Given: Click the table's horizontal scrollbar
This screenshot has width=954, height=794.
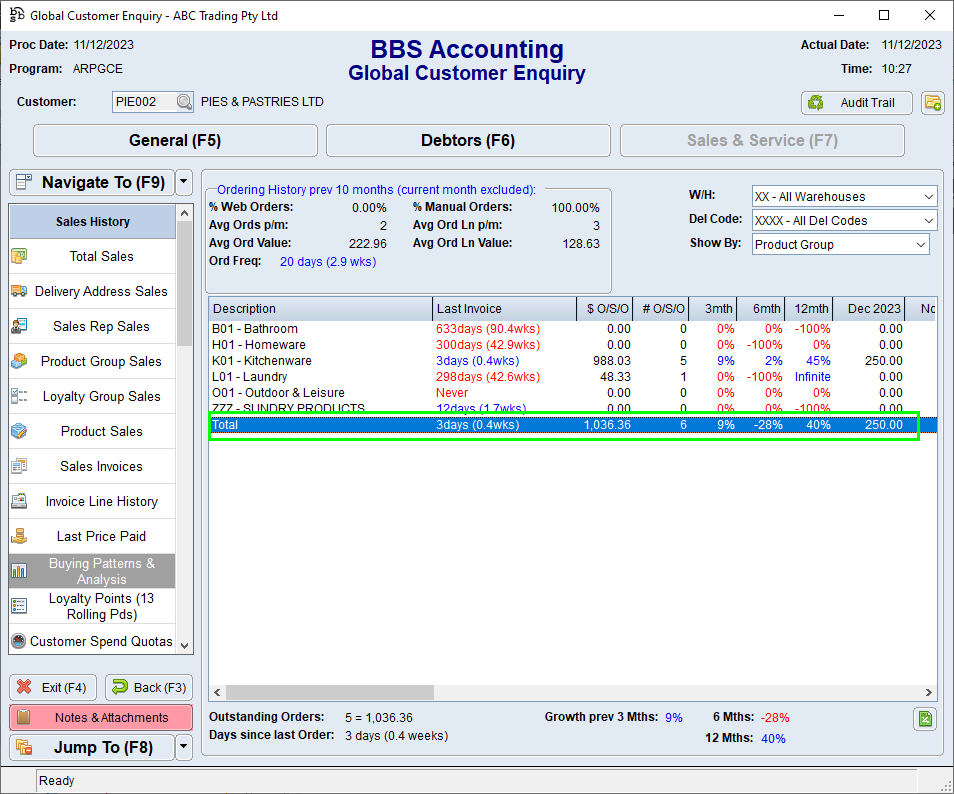Looking at the screenshot, I should point(400,692).
